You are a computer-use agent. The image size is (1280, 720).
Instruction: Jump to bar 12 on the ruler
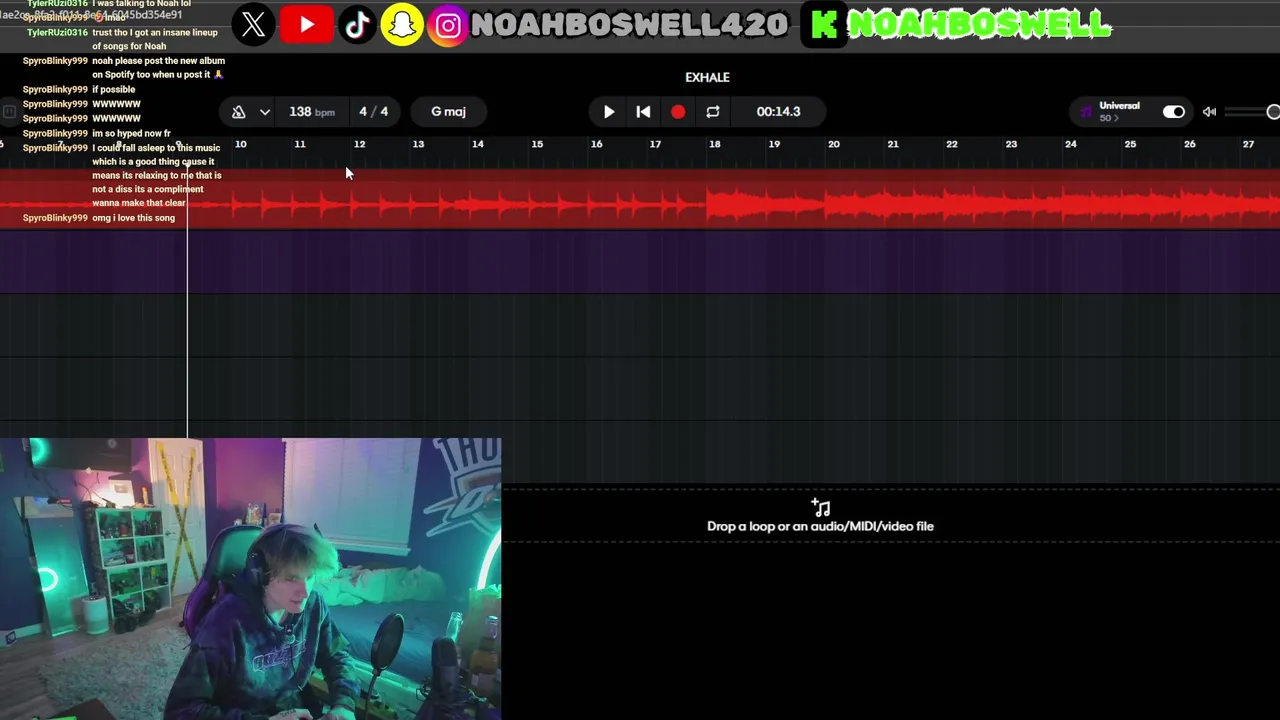pyautogui.click(x=359, y=145)
